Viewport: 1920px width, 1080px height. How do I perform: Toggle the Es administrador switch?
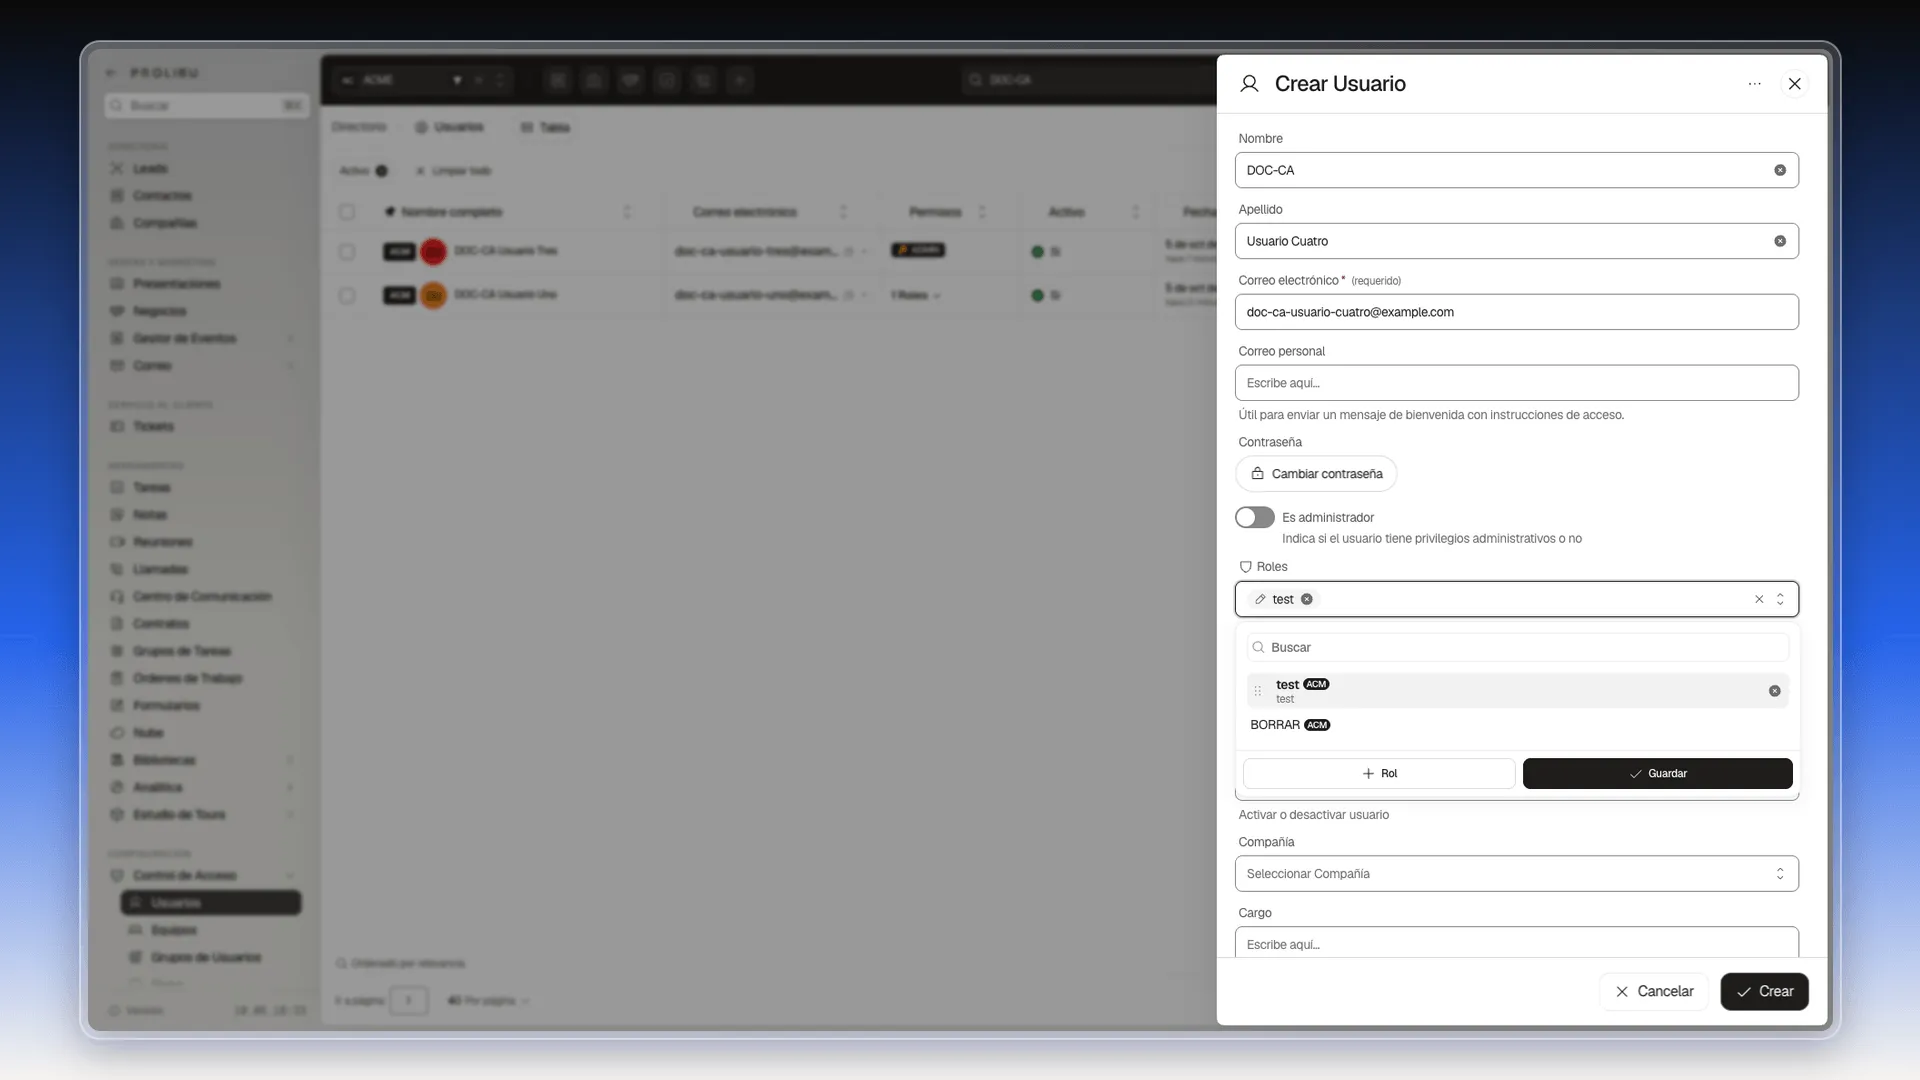[x=1254, y=517]
